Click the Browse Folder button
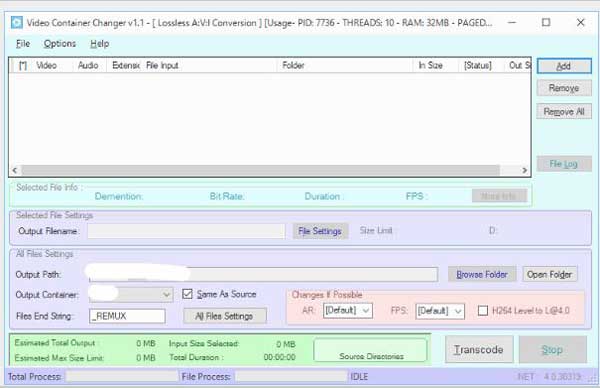Screen dimensions: 600x388 [x=482, y=274]
